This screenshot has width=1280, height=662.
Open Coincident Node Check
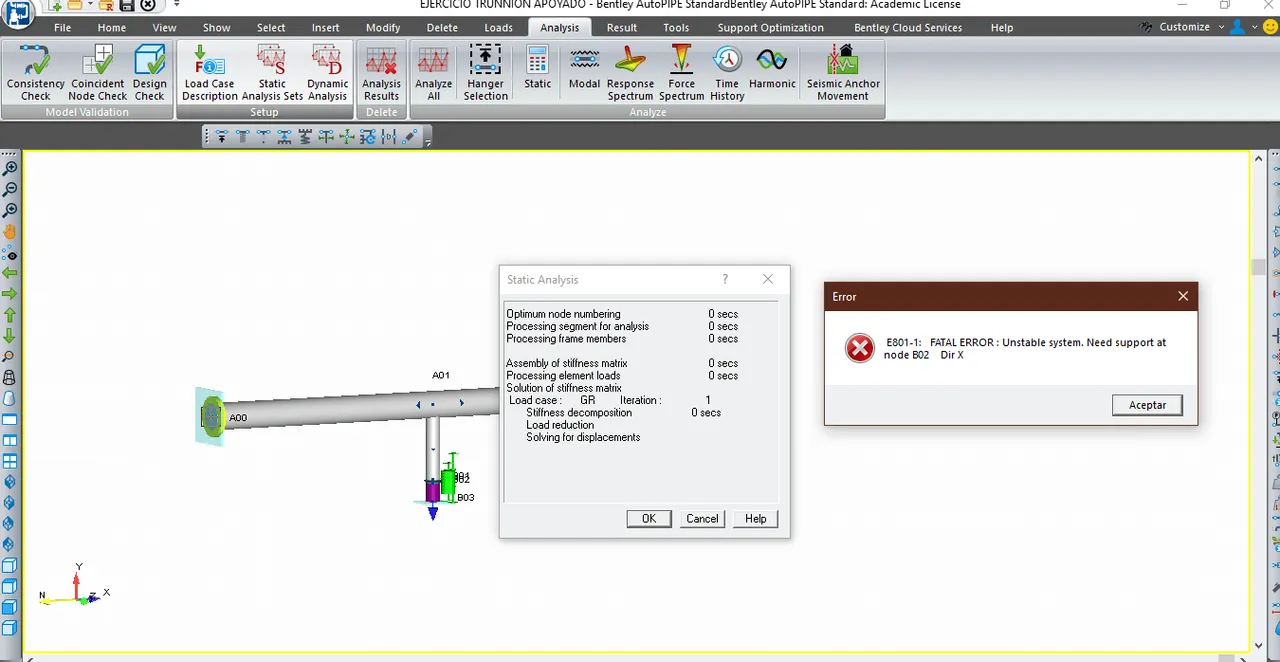pyautogui.click(x=98, y=73)
